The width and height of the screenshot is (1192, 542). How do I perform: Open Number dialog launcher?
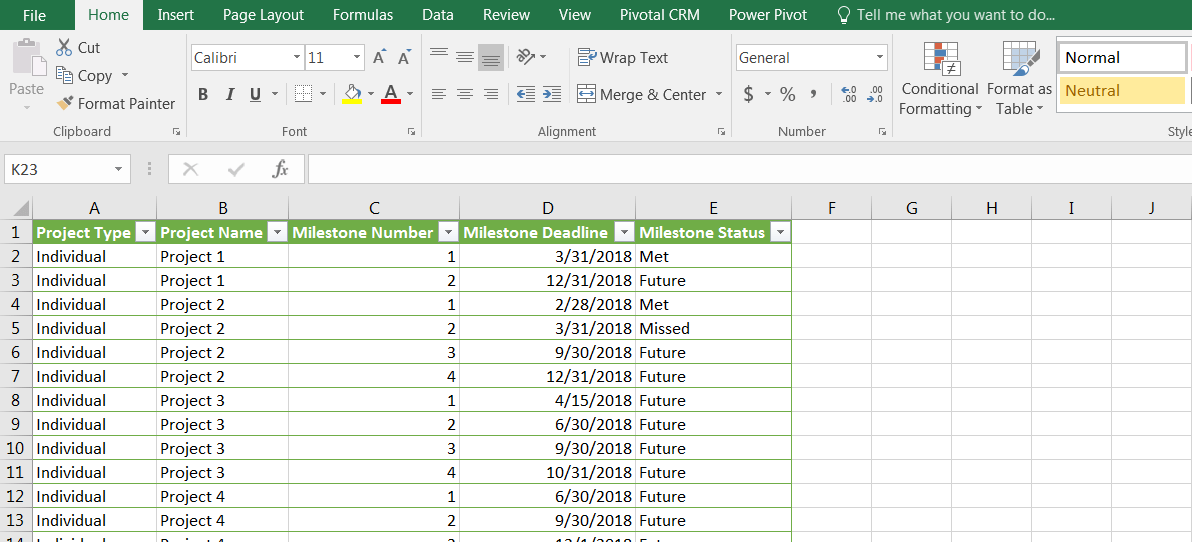click(882, 132)
